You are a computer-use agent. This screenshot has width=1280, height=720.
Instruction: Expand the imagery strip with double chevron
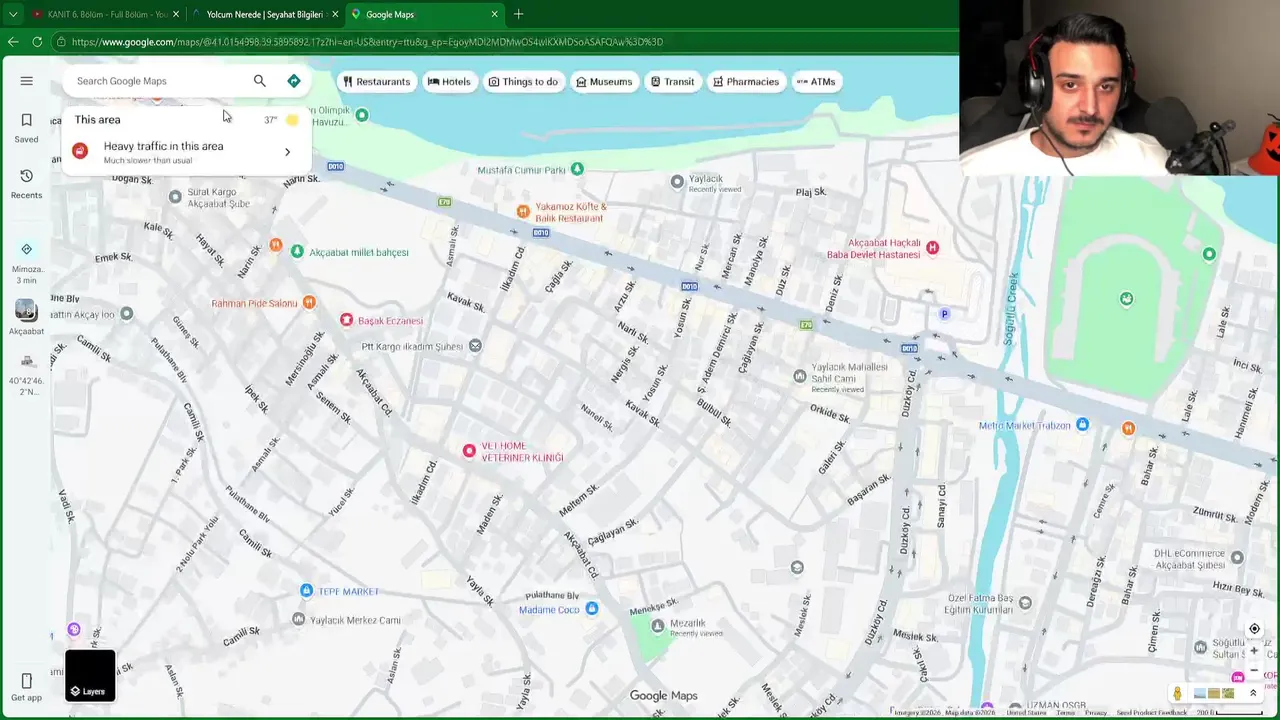(1253, 693)
